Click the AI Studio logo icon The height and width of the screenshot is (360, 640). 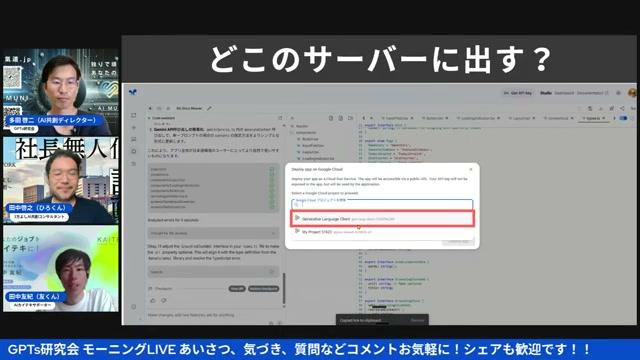pyautogui.click(x=133, y=93)
